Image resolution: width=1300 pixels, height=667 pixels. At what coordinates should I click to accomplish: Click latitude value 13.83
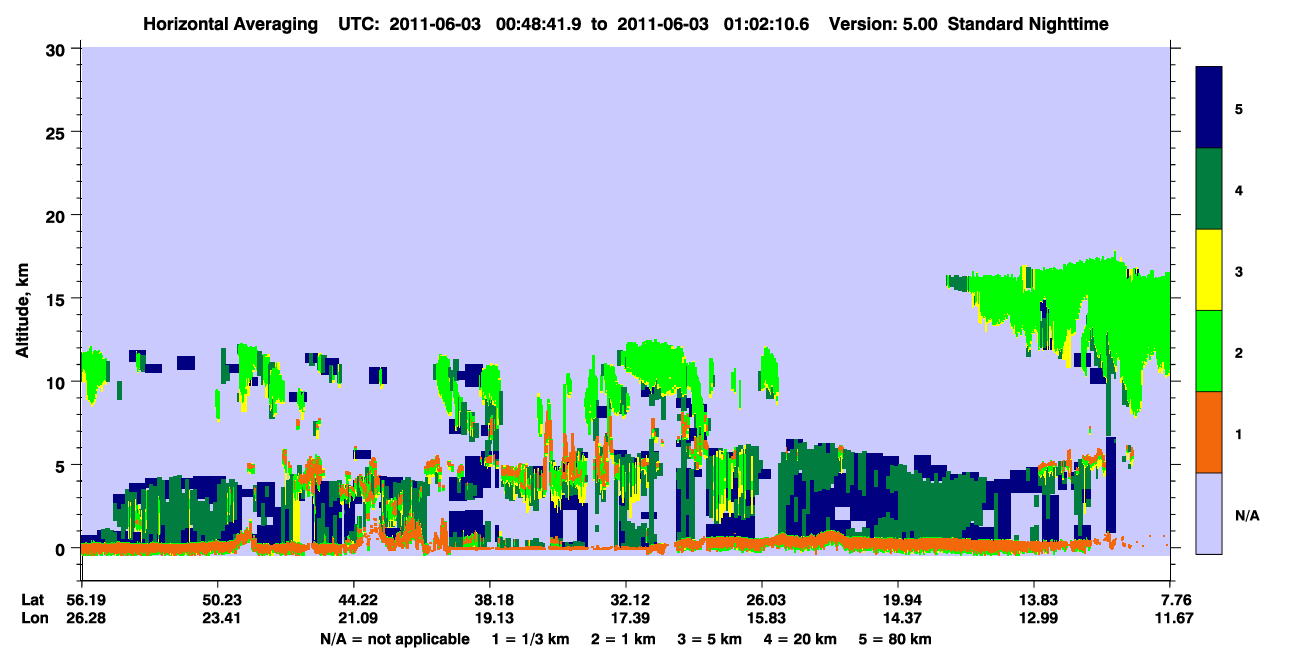point(1034,600)
